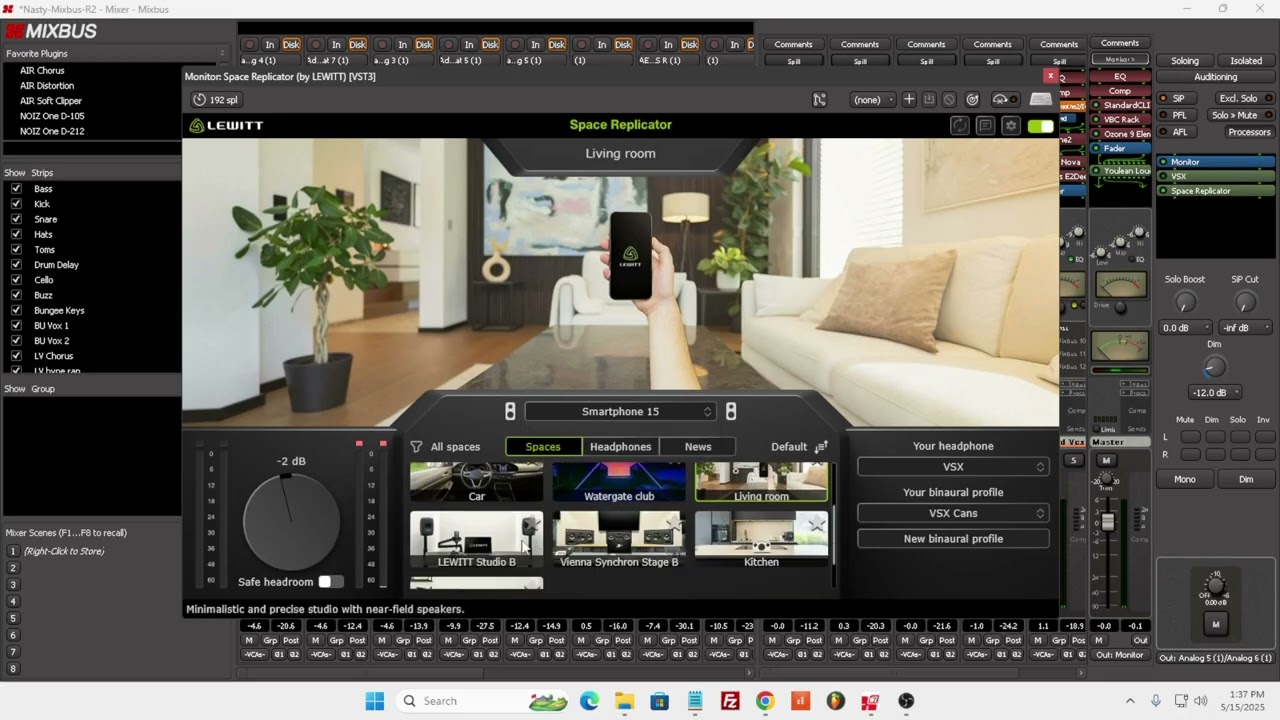Open the Your headphone VSX dropdown

coord(953,467)
